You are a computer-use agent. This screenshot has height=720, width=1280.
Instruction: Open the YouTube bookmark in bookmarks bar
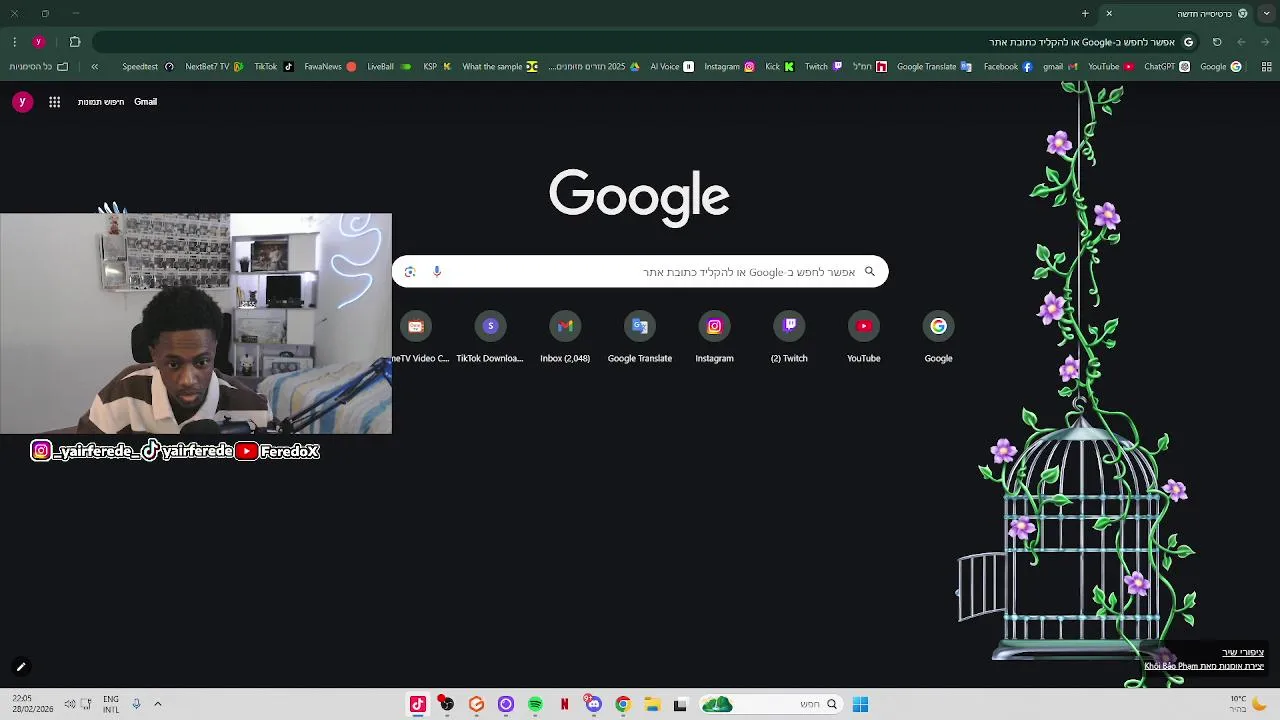[1111, 67]
